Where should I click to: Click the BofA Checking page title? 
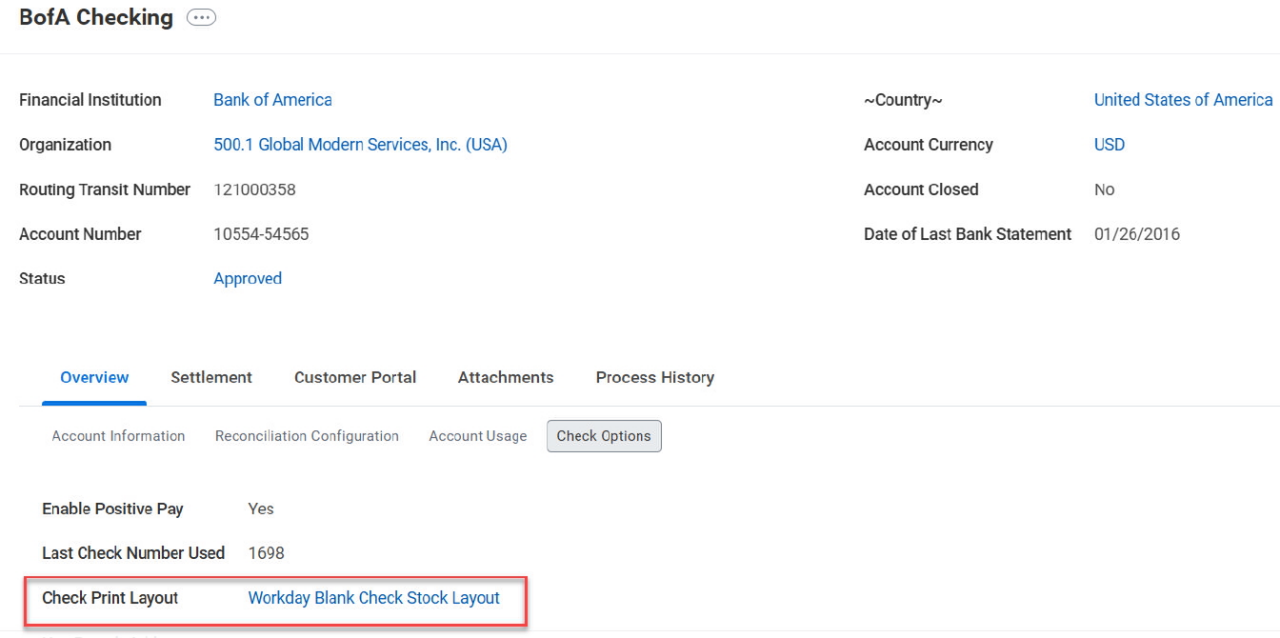coord(96,18)
